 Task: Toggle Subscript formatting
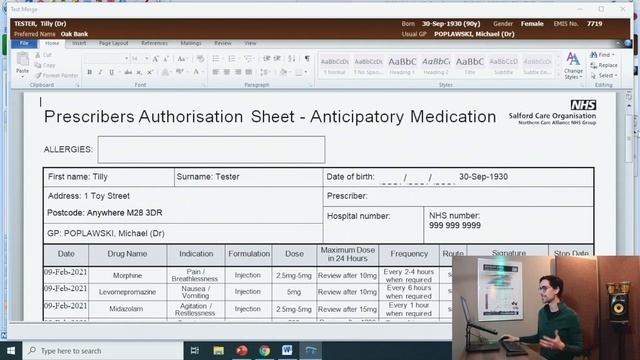(139, 72)
